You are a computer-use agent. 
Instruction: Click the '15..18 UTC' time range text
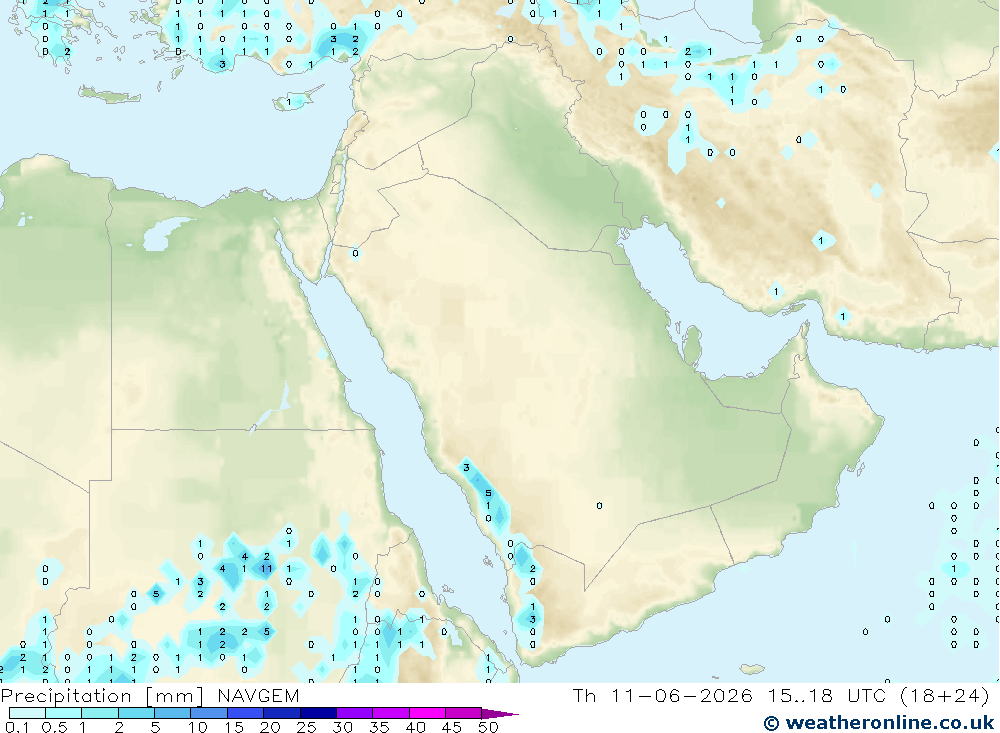click(827, 695)
